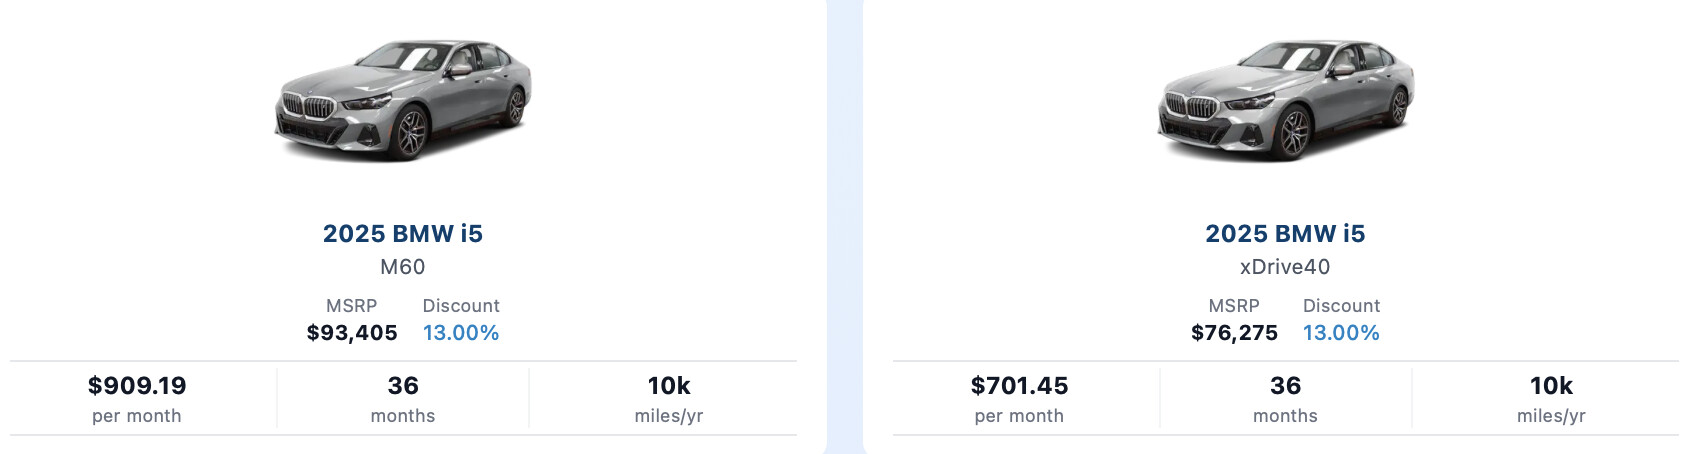Image resolution: width=1688 pixels, height=454 pixels.
Task: Click the 2025 BMW i5 xDrive40 title link
Action: click(1285, 233)
